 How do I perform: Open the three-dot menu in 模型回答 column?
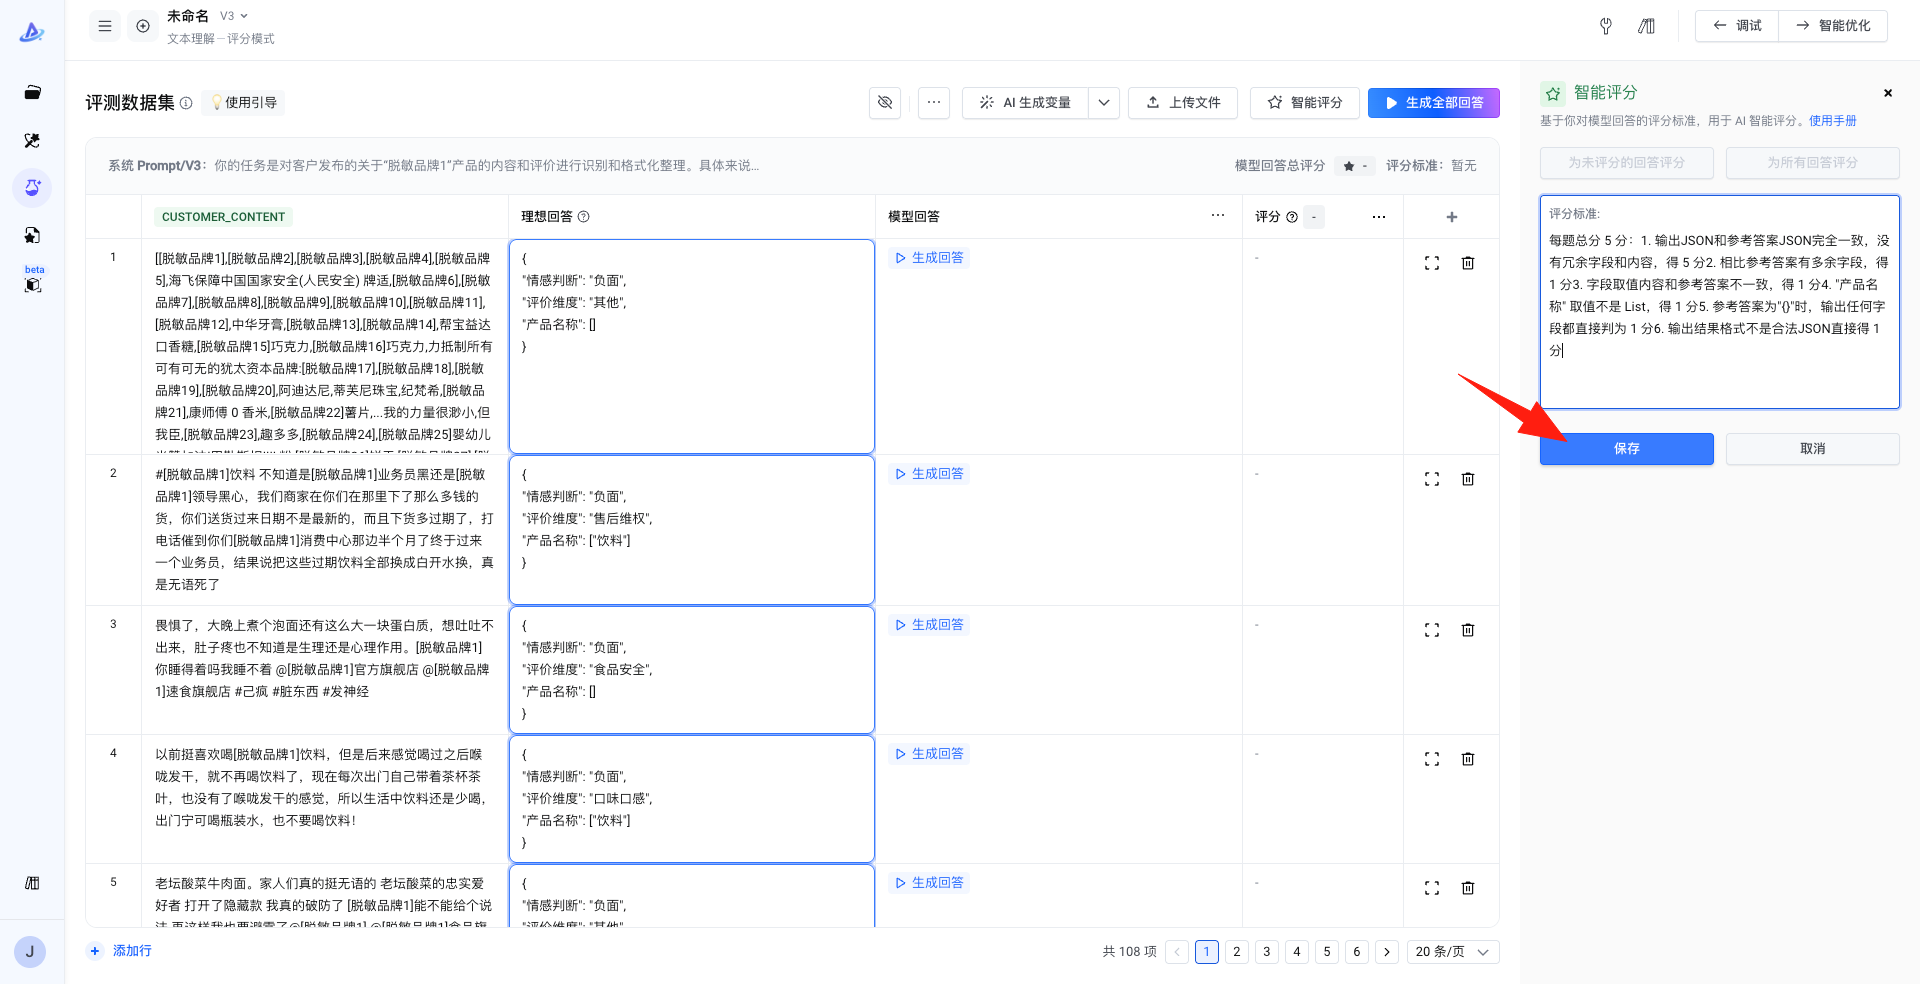point(1217,216)
